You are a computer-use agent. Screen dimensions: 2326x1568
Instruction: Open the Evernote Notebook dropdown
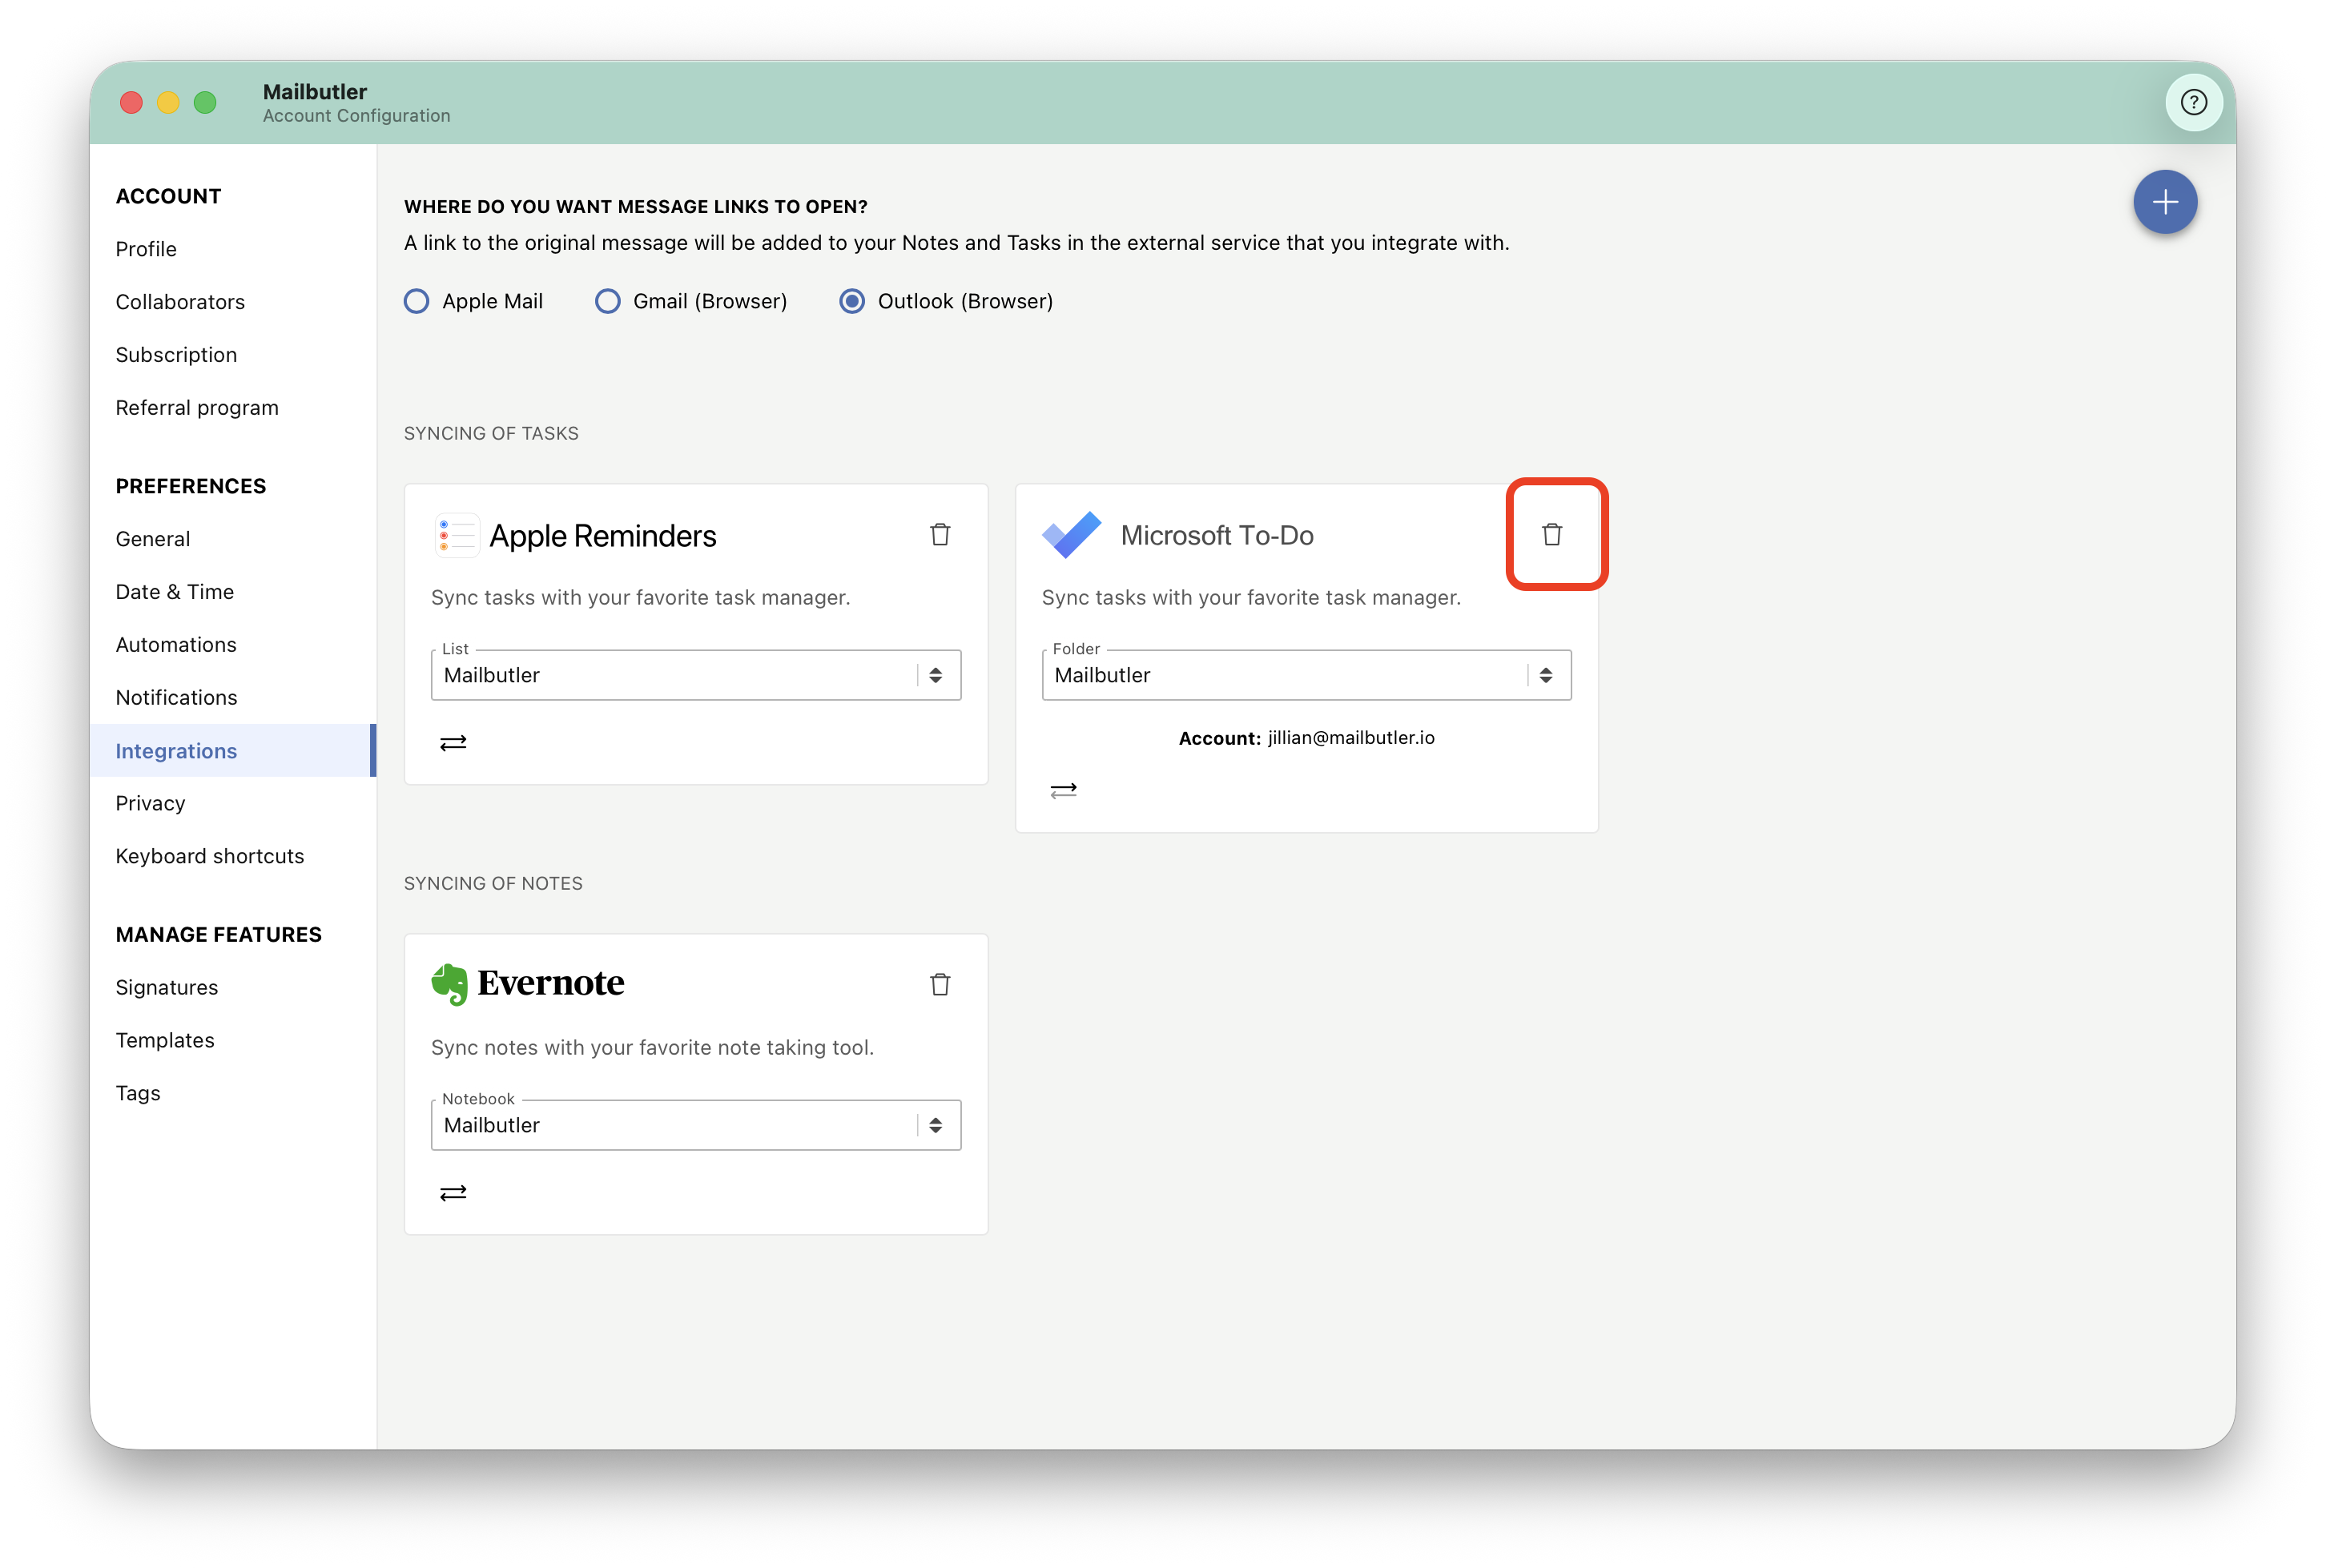click(x=696, y=1125)
